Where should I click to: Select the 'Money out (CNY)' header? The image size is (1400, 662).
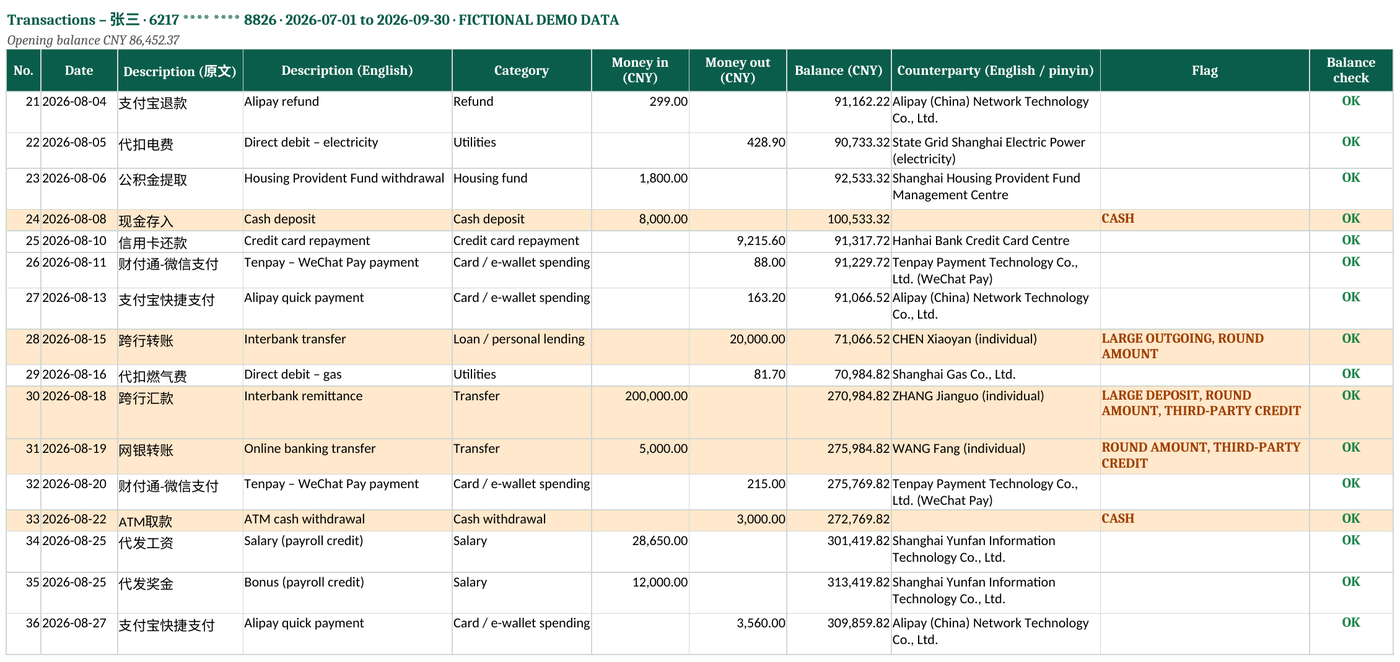point(738,70)
